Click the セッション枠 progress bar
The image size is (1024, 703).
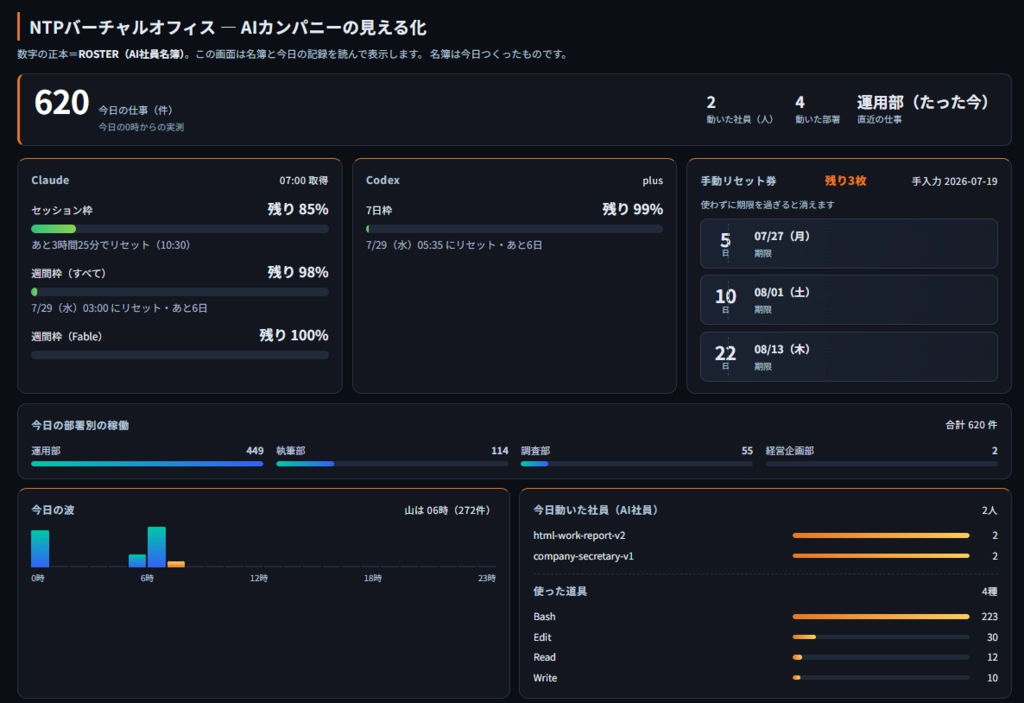(x=180, y=229)
